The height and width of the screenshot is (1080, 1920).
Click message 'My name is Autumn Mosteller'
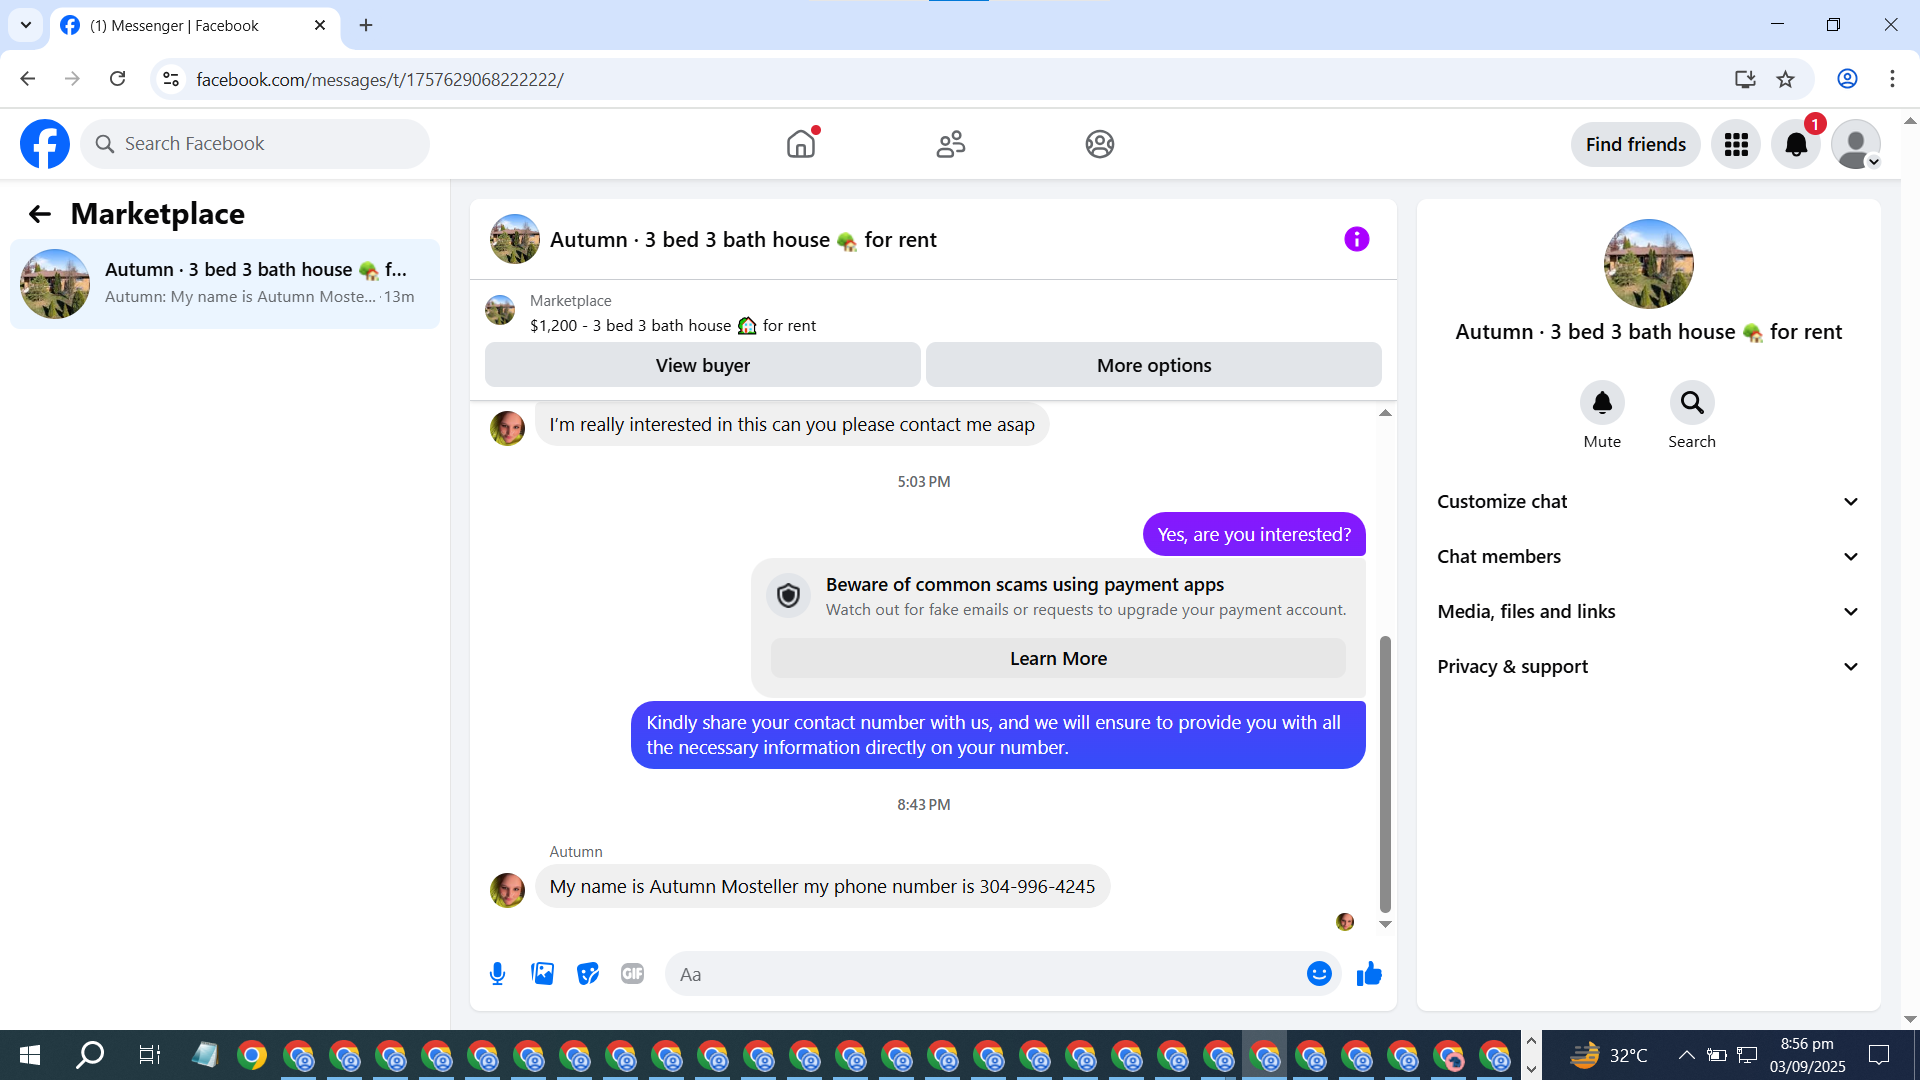(x=822, y=887)
